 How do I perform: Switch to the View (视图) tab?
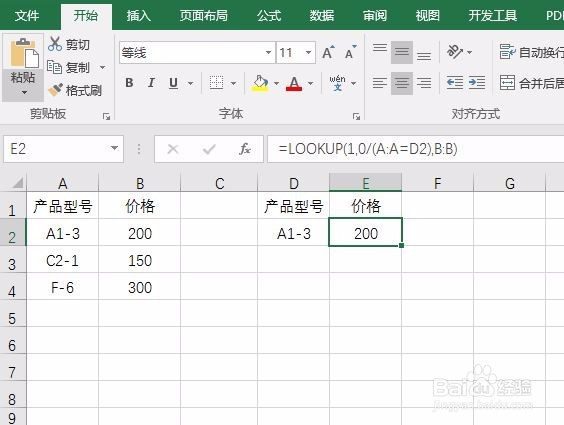(428, 15)
